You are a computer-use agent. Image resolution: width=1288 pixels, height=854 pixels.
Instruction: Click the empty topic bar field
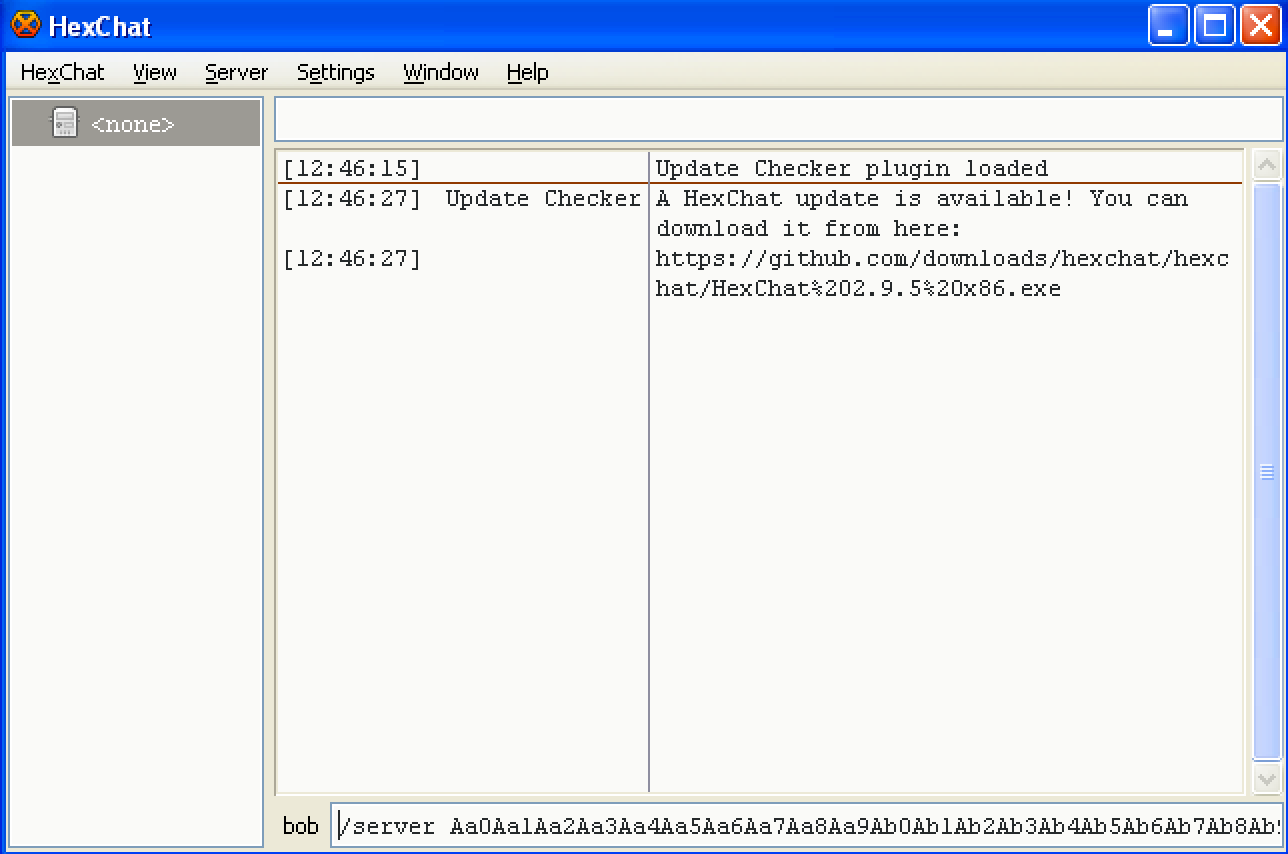pyautogui.click(x=778, y=120)
